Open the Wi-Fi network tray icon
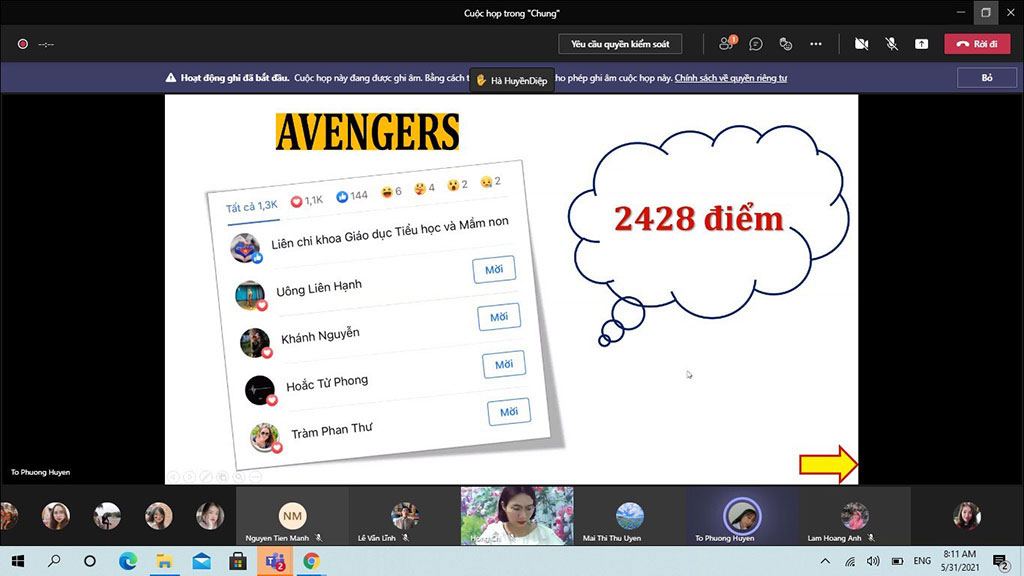This screenshot has height=576, width=1024. point(850,561)
